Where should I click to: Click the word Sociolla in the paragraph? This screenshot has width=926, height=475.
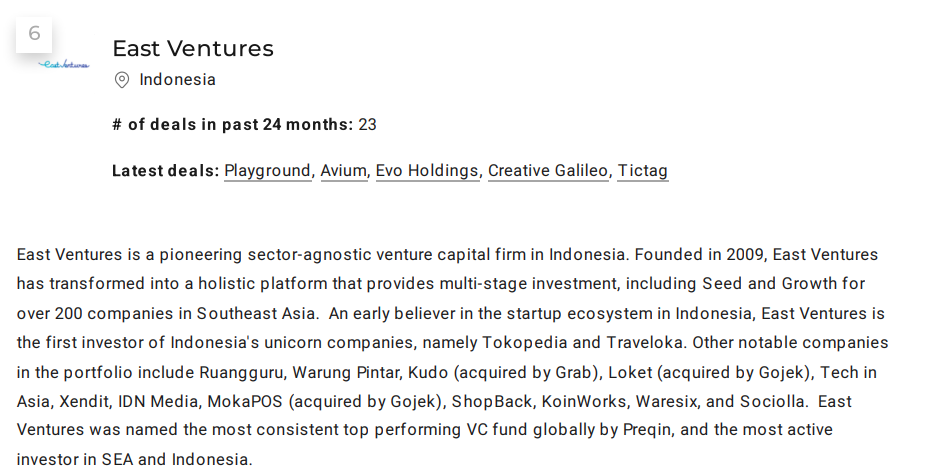coord(772,402)
